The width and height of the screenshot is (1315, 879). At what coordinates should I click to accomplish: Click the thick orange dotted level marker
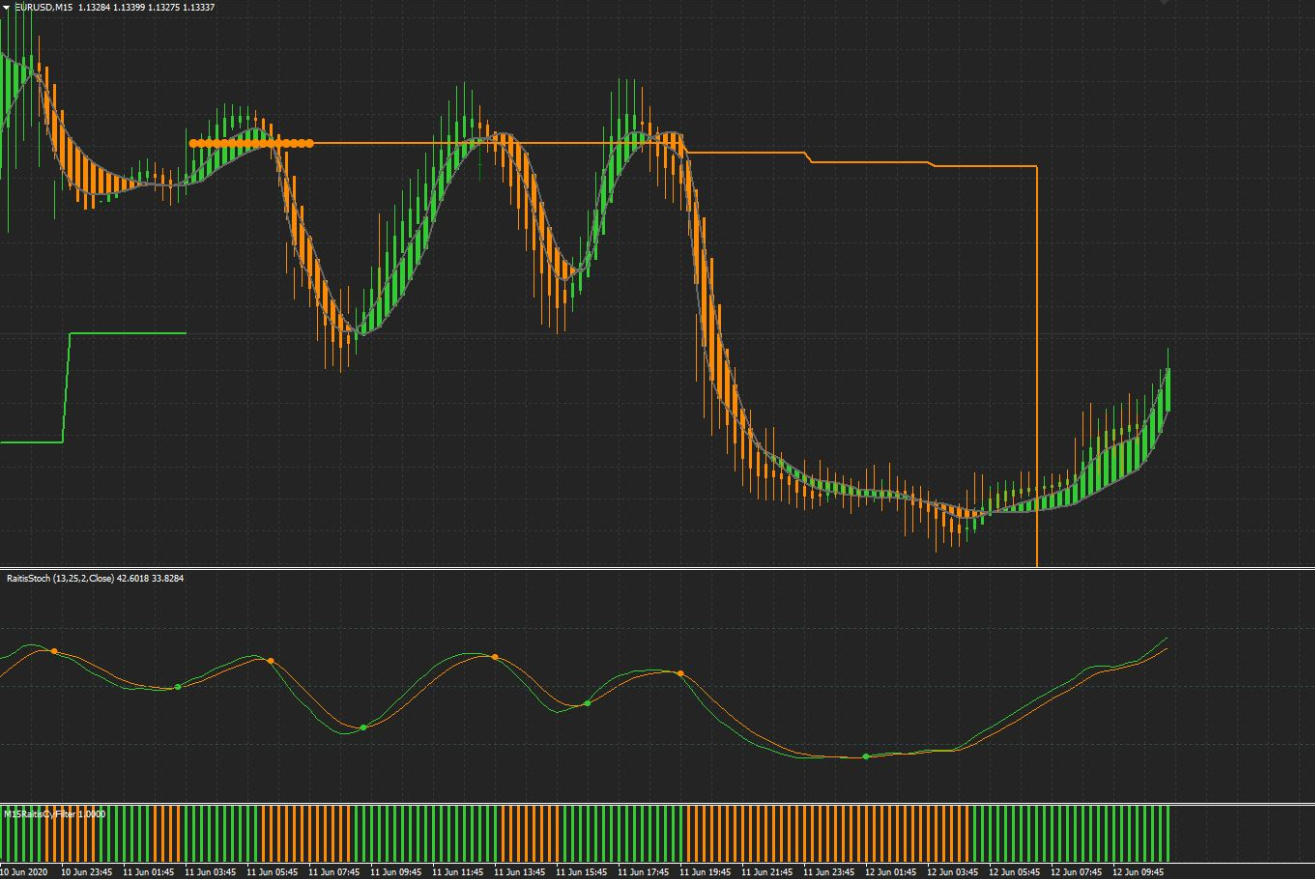(x=250, y=143)
